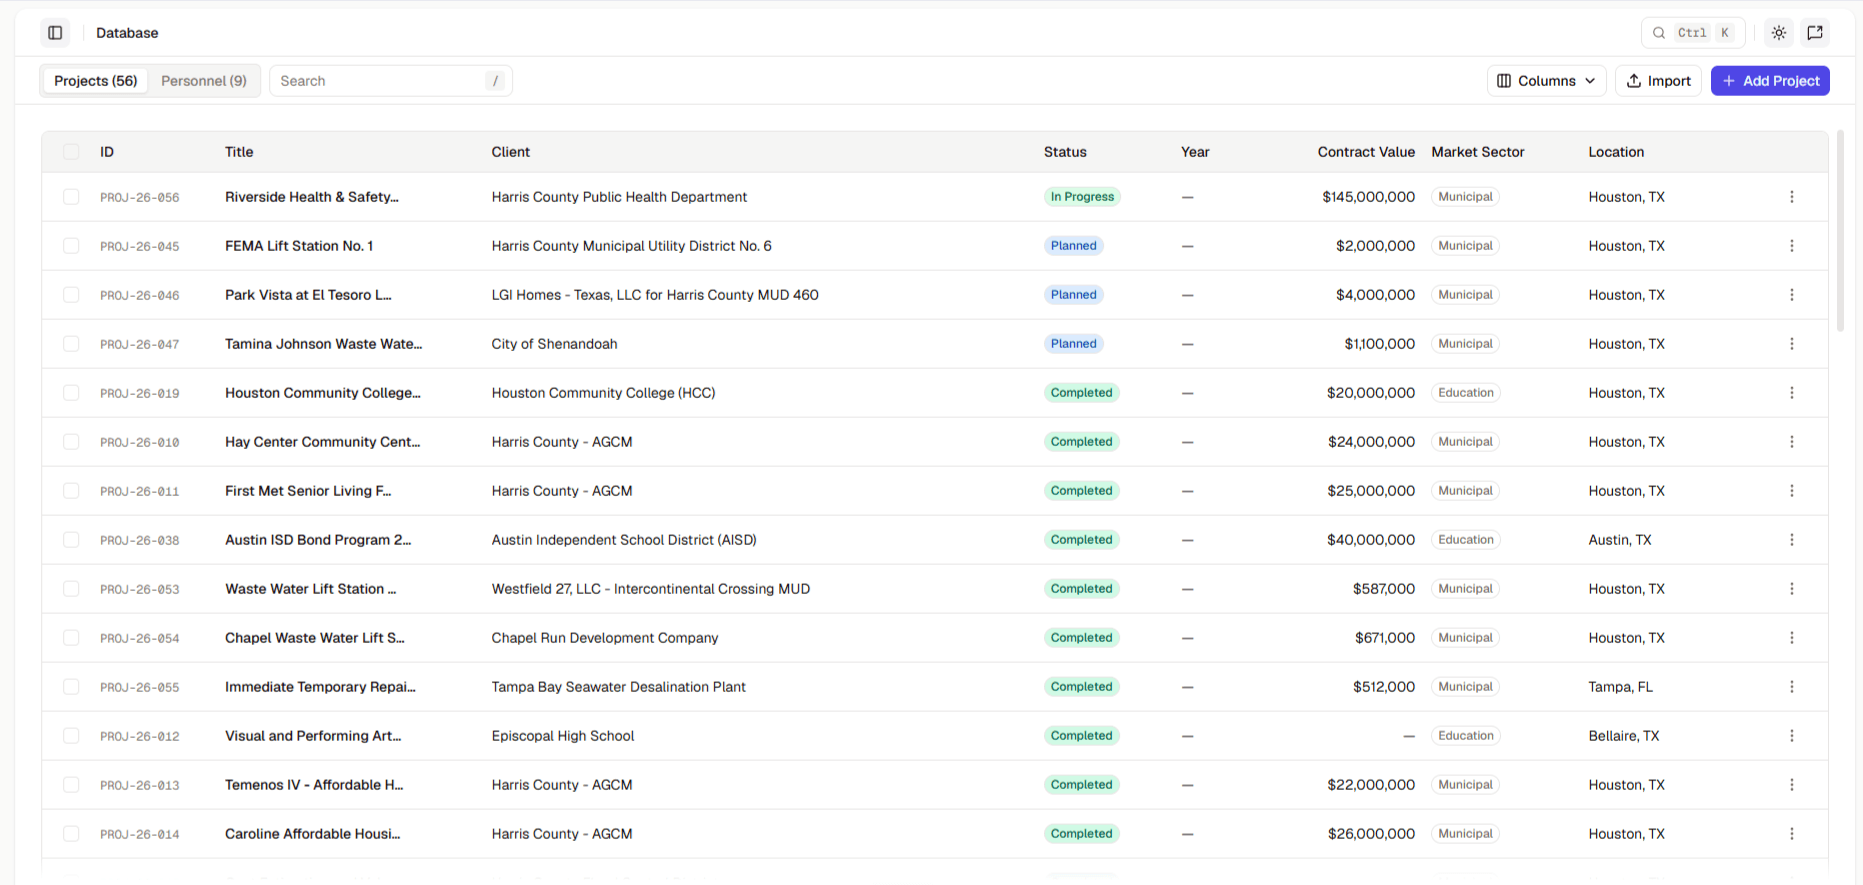
Task: Sort by Client column header
Action: (x=511, y=152)
